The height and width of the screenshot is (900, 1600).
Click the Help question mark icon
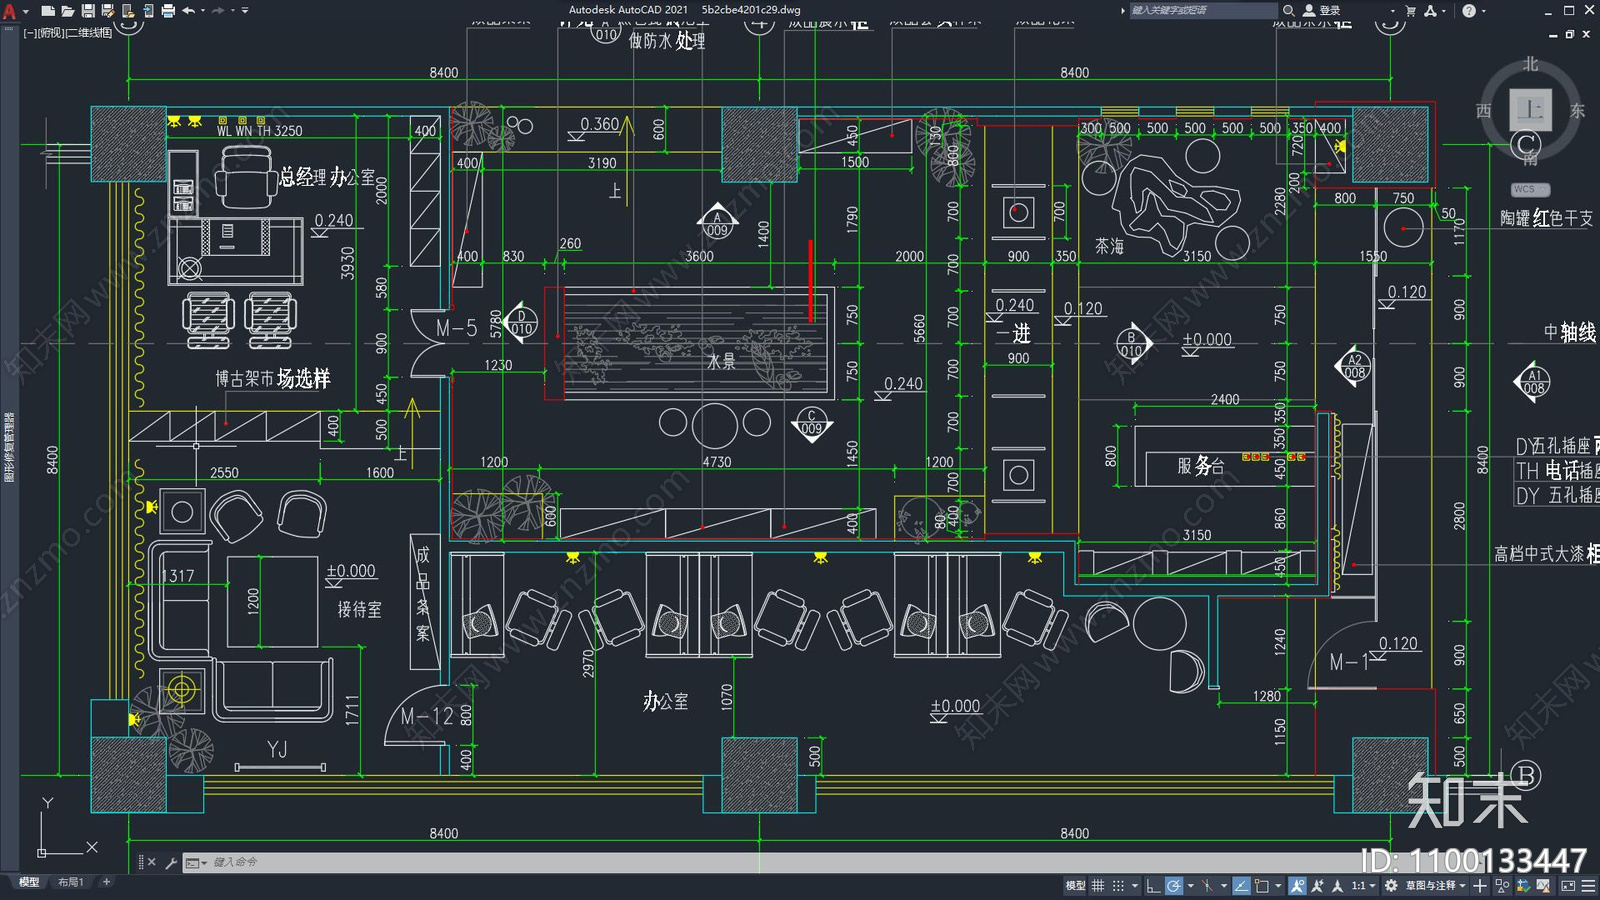(x=1468, y=10)
